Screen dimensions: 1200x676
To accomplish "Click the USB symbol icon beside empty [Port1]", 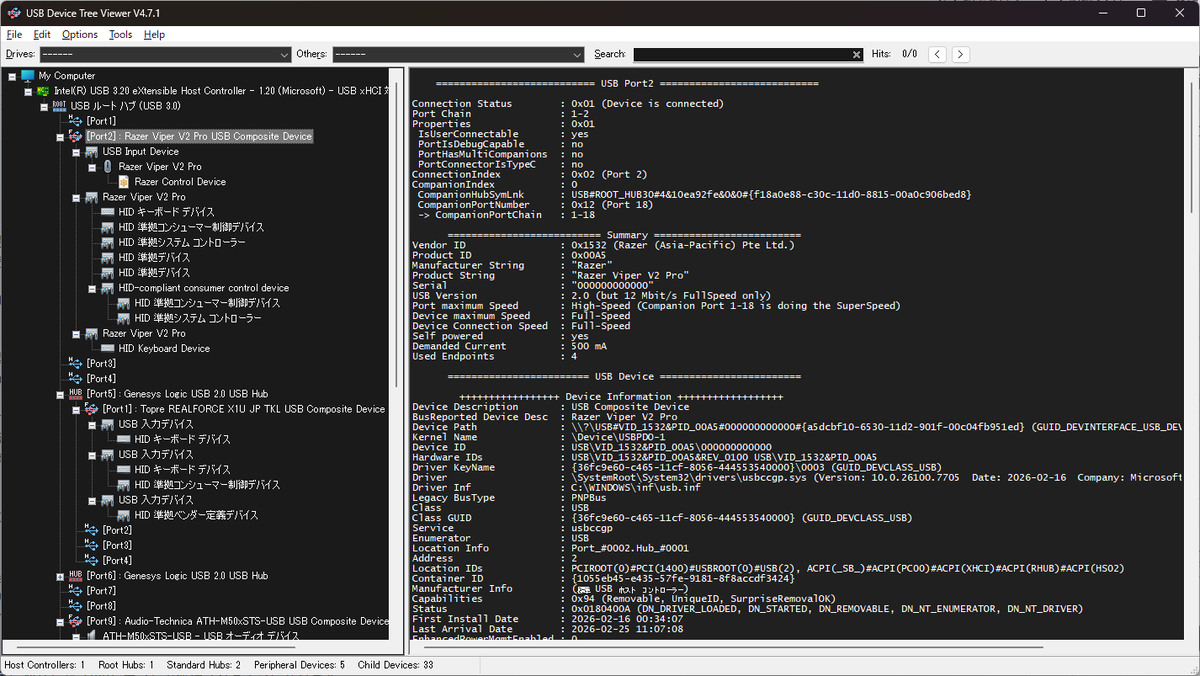I will coord(75,121).
